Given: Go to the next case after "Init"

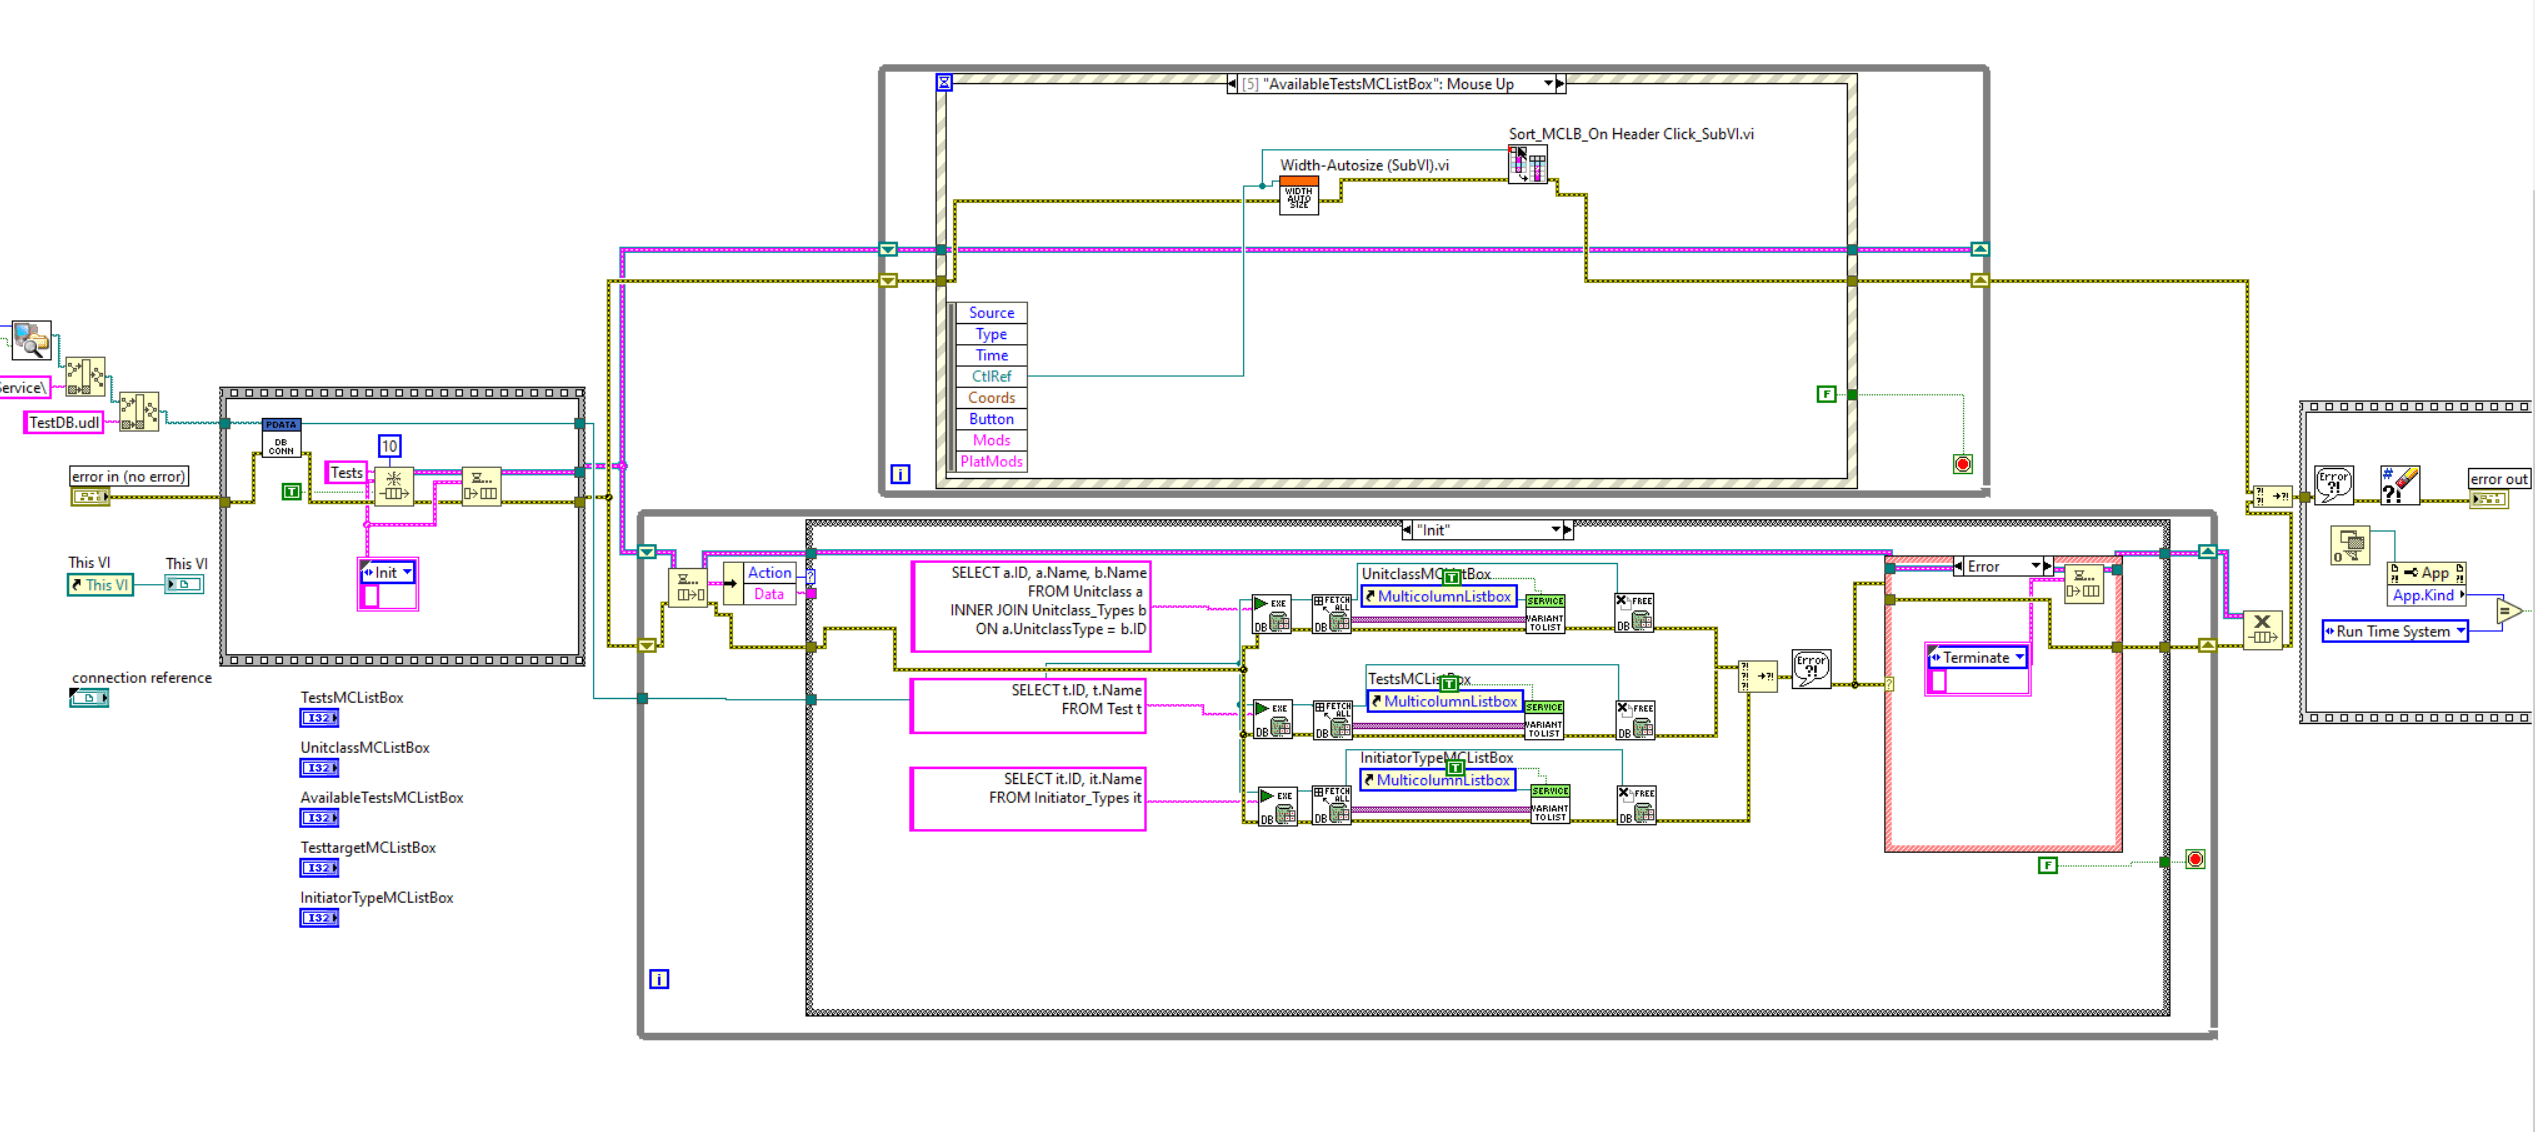Looking at the screenshot, I should click(x=1568, y=530).
